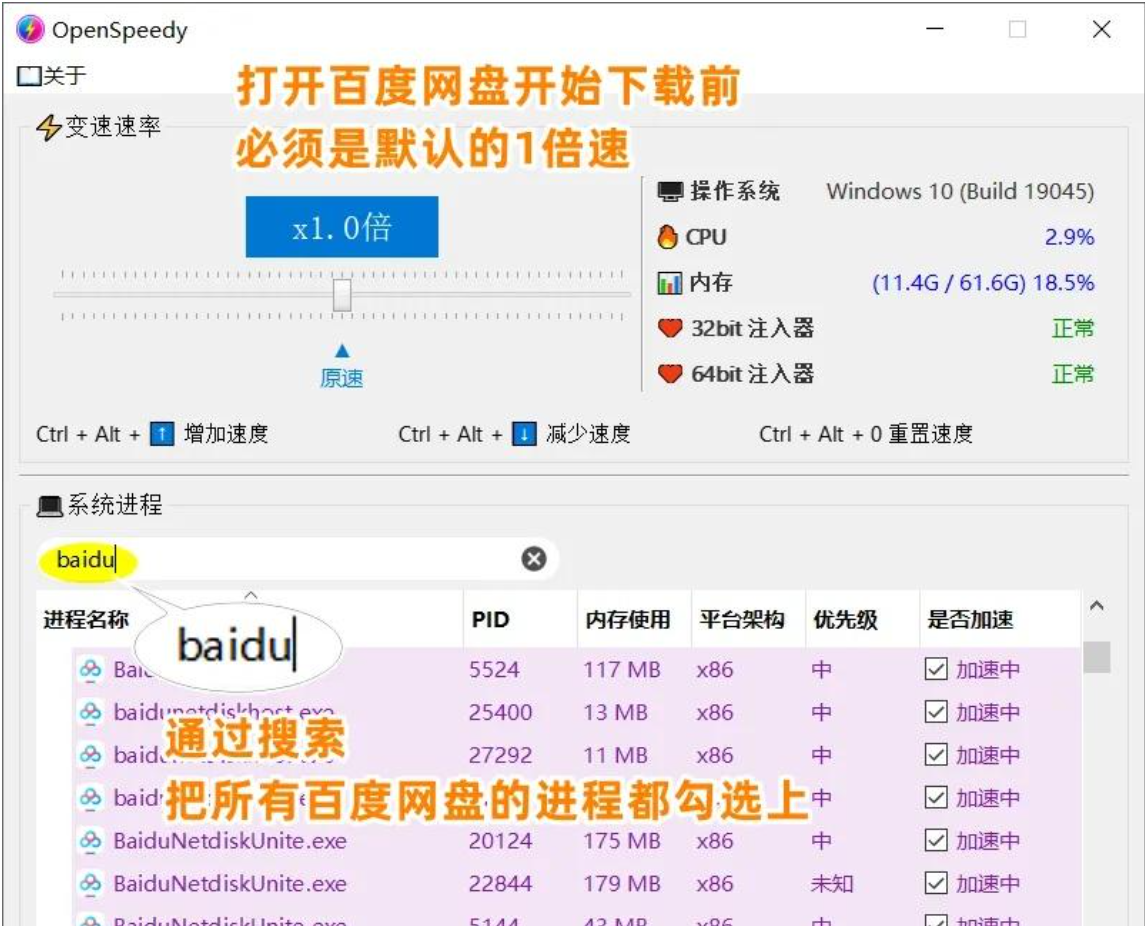Image resolution: width=1145 pixels, height=926 pixels.
Task: Click the flame icon next to CPU
Action: (667, 237)
